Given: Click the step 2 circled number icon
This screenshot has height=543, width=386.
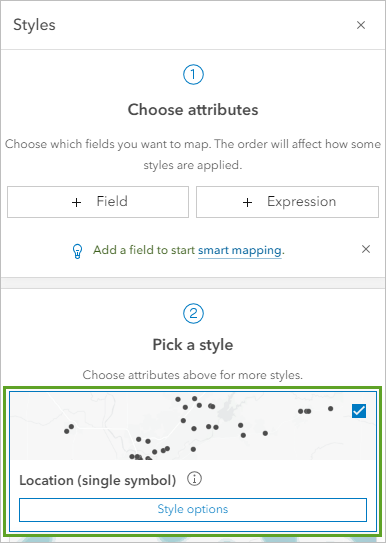Looking at the screenshot, I should (x=193, y=314).
